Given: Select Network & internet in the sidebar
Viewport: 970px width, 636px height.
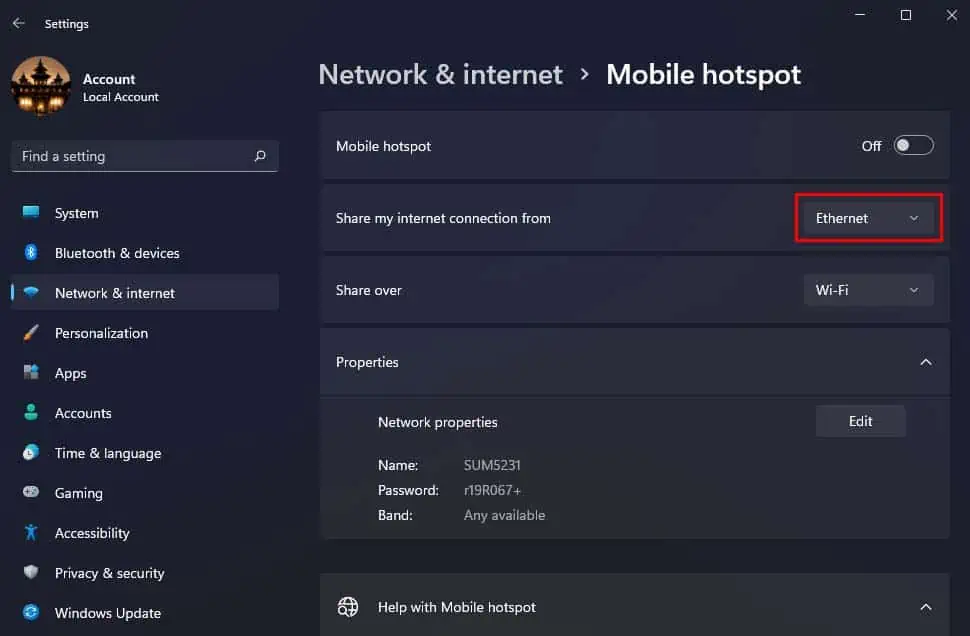Looking at the screenshot, I should pyautogui.click(x=115, y=293).
